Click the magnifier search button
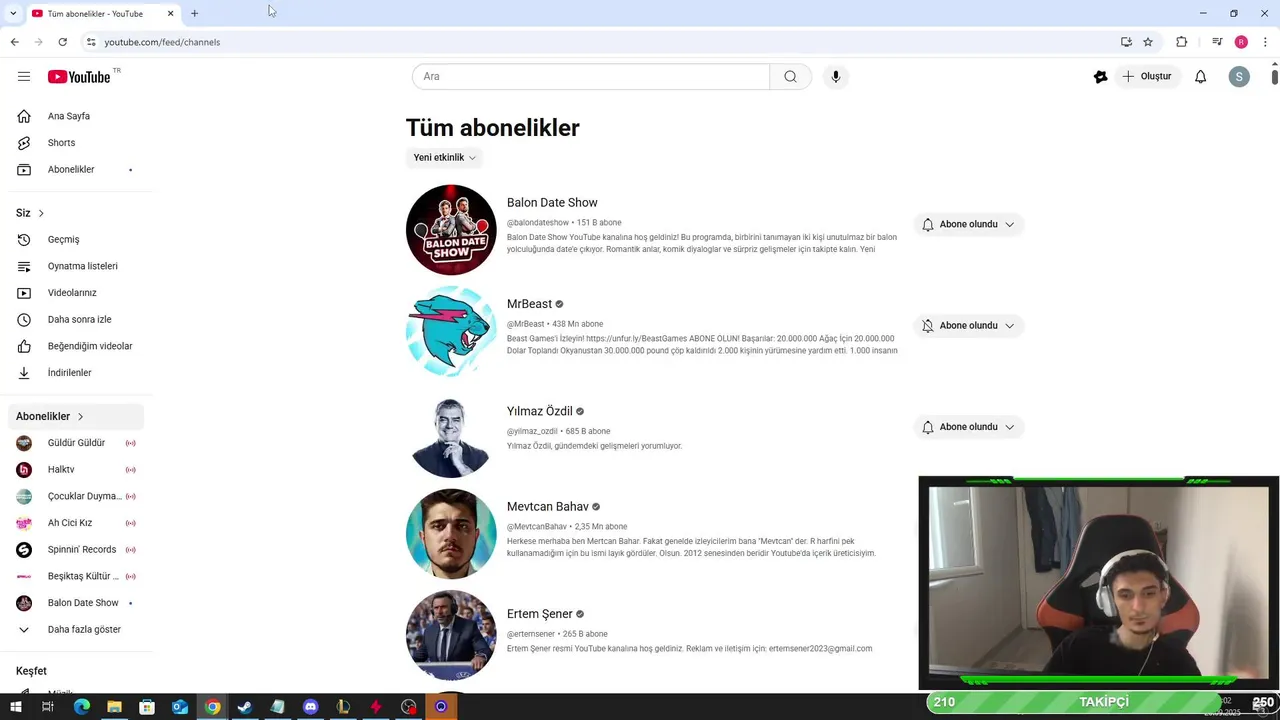The height and width of the screenshot is (720, 1280). [790, 77]
